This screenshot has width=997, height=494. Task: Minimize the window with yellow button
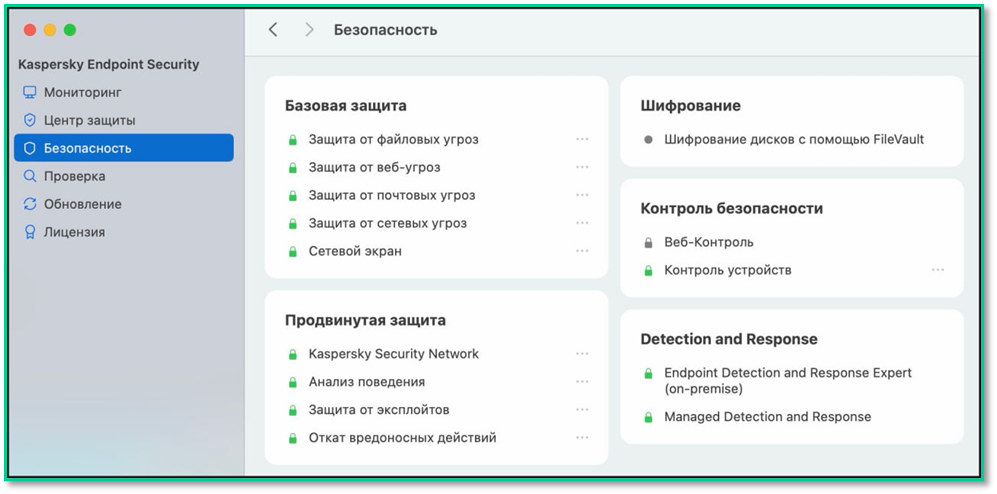[x=50, y=30]
